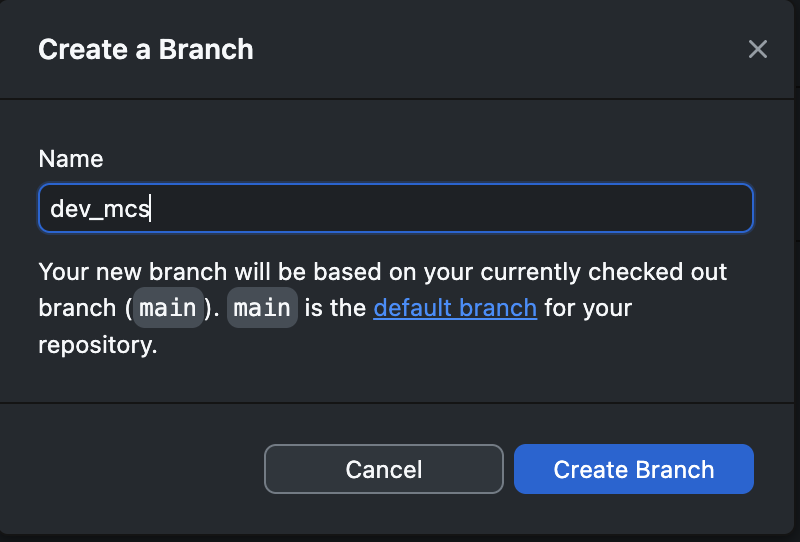800x542 pixels.
Task: Click the Name field label
Action: coord(70,158)
